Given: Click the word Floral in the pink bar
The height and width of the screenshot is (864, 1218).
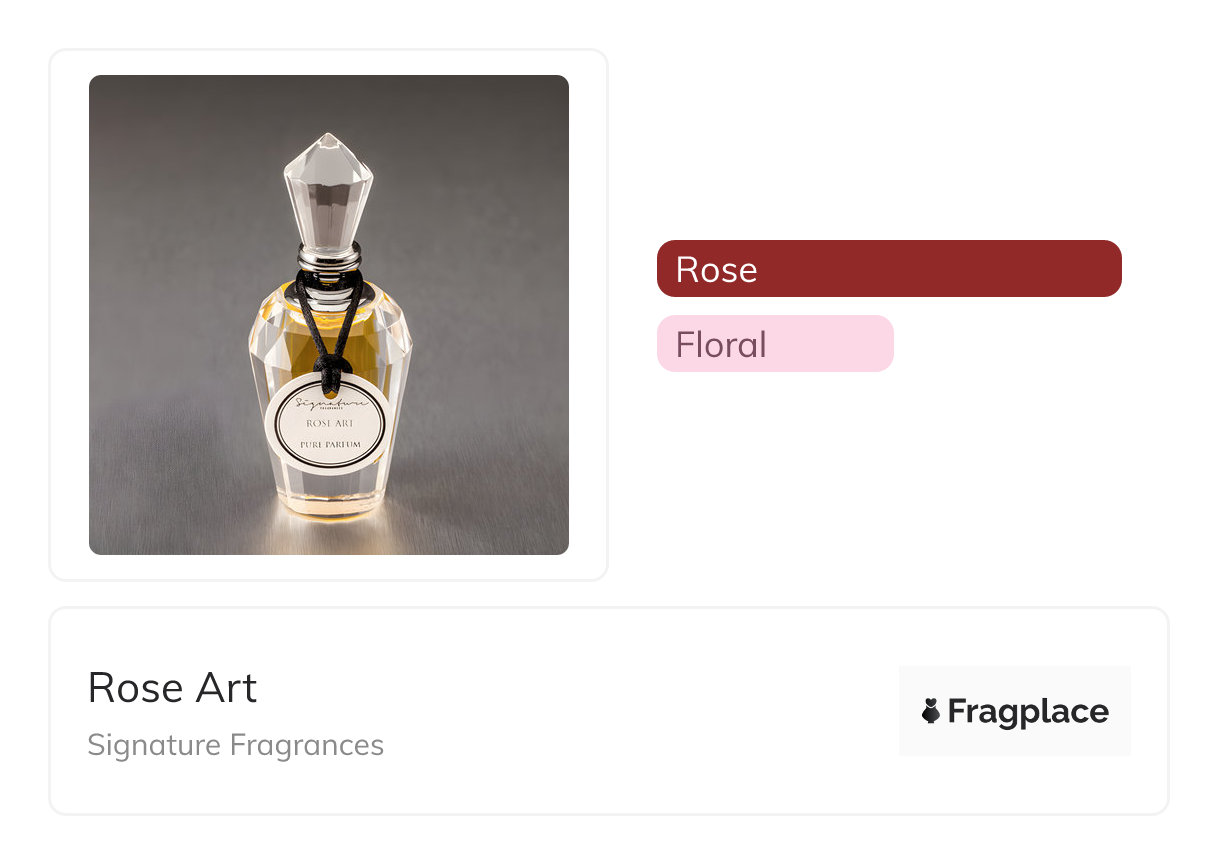Looking at the screenshot, I should [x=721, y=345].
